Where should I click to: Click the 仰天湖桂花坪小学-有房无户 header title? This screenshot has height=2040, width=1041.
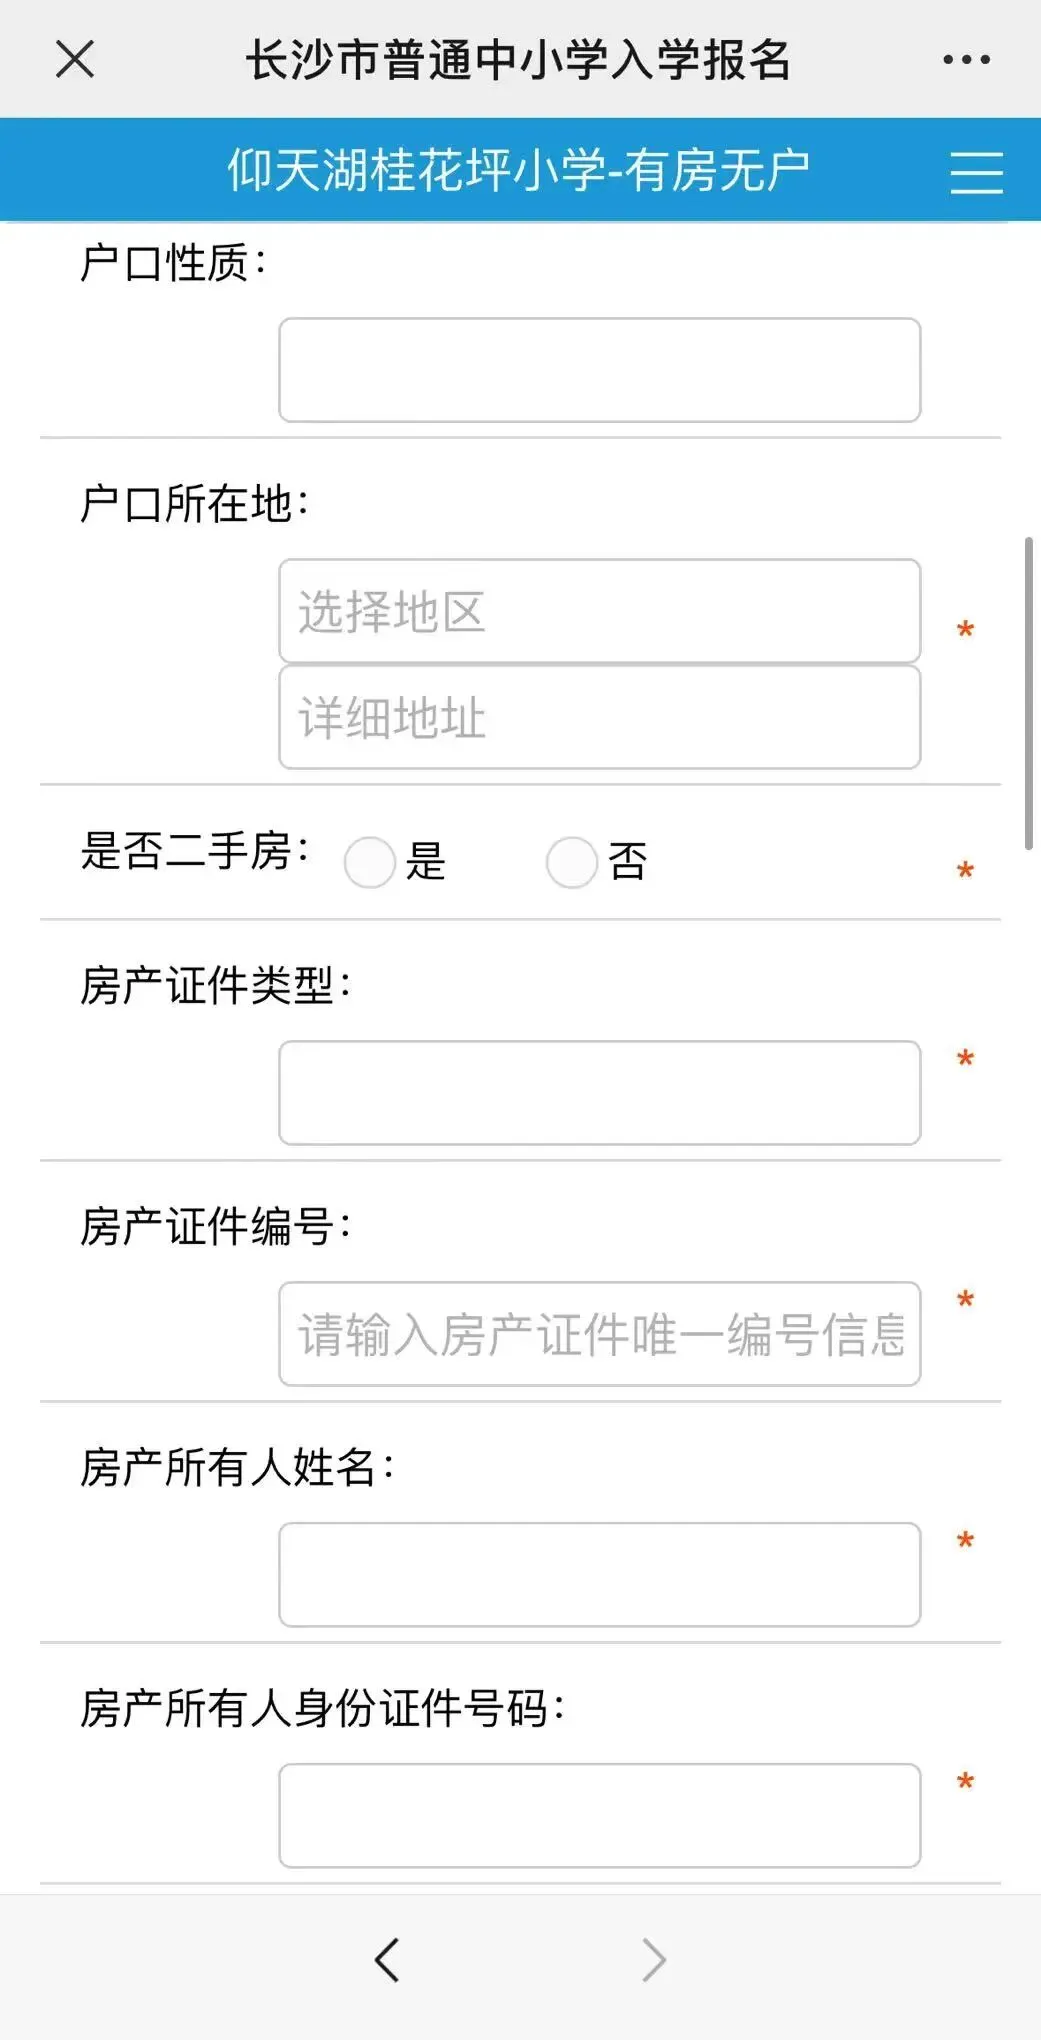(518, 170)
